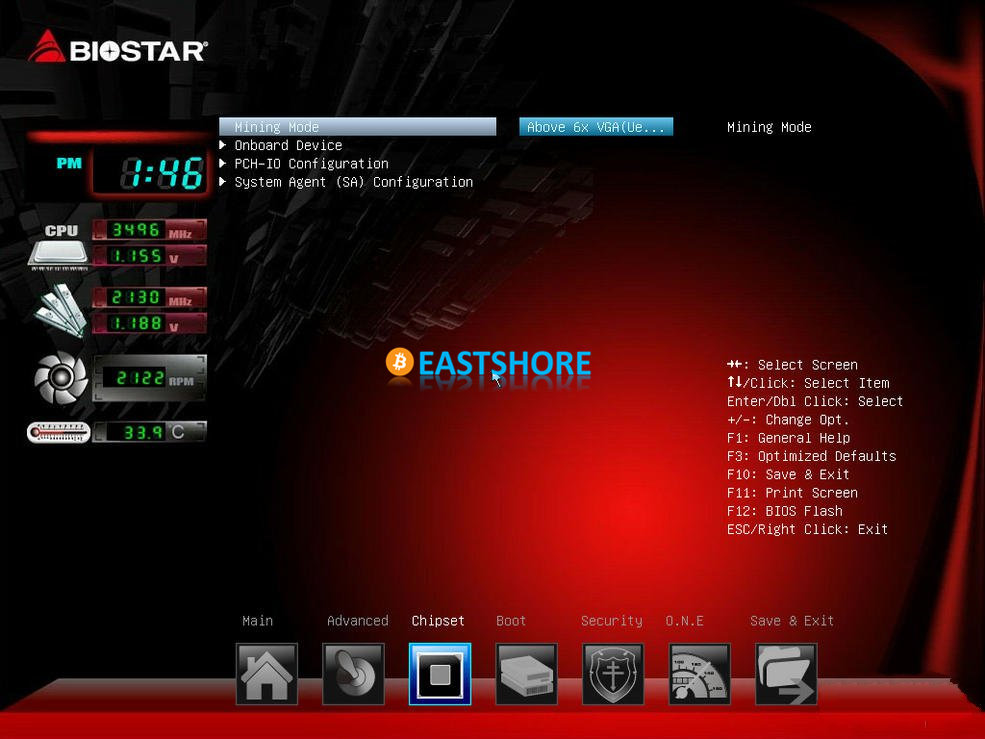Open the Onboard Device submenu
The height and width of the screenshot is (739, 985).
[288, 145]
